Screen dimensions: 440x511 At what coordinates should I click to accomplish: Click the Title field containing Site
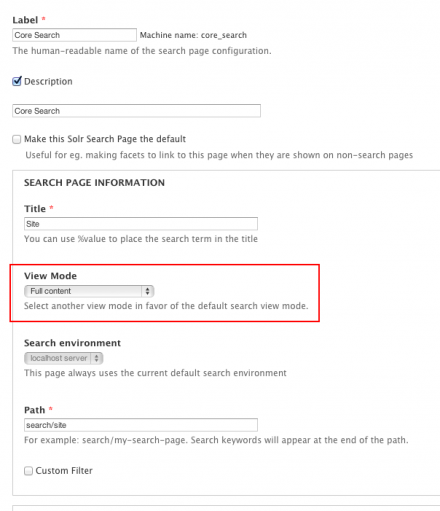point(141,224)
